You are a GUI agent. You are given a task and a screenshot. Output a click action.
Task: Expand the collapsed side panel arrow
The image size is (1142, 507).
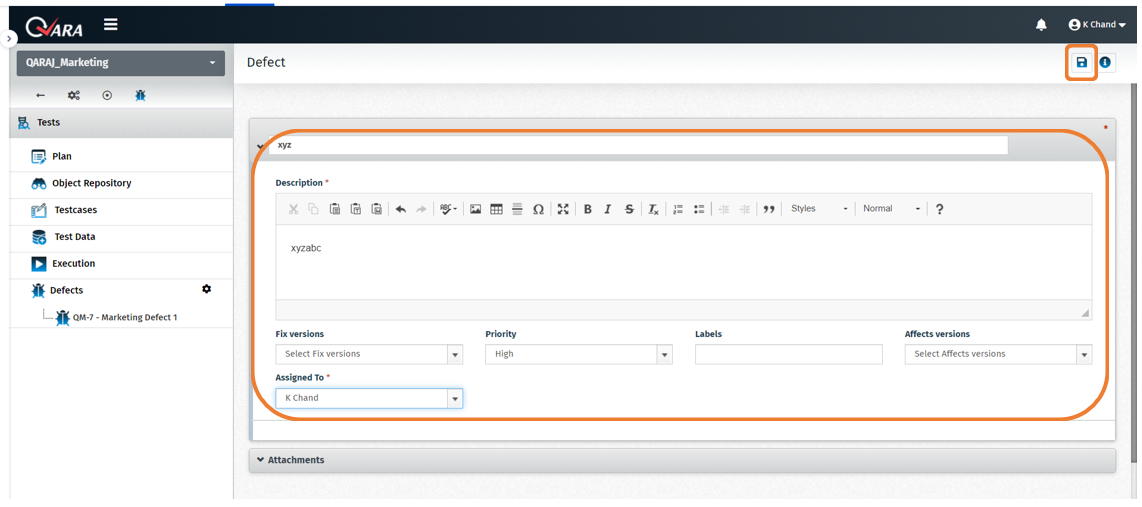click(x=7, y=37)
